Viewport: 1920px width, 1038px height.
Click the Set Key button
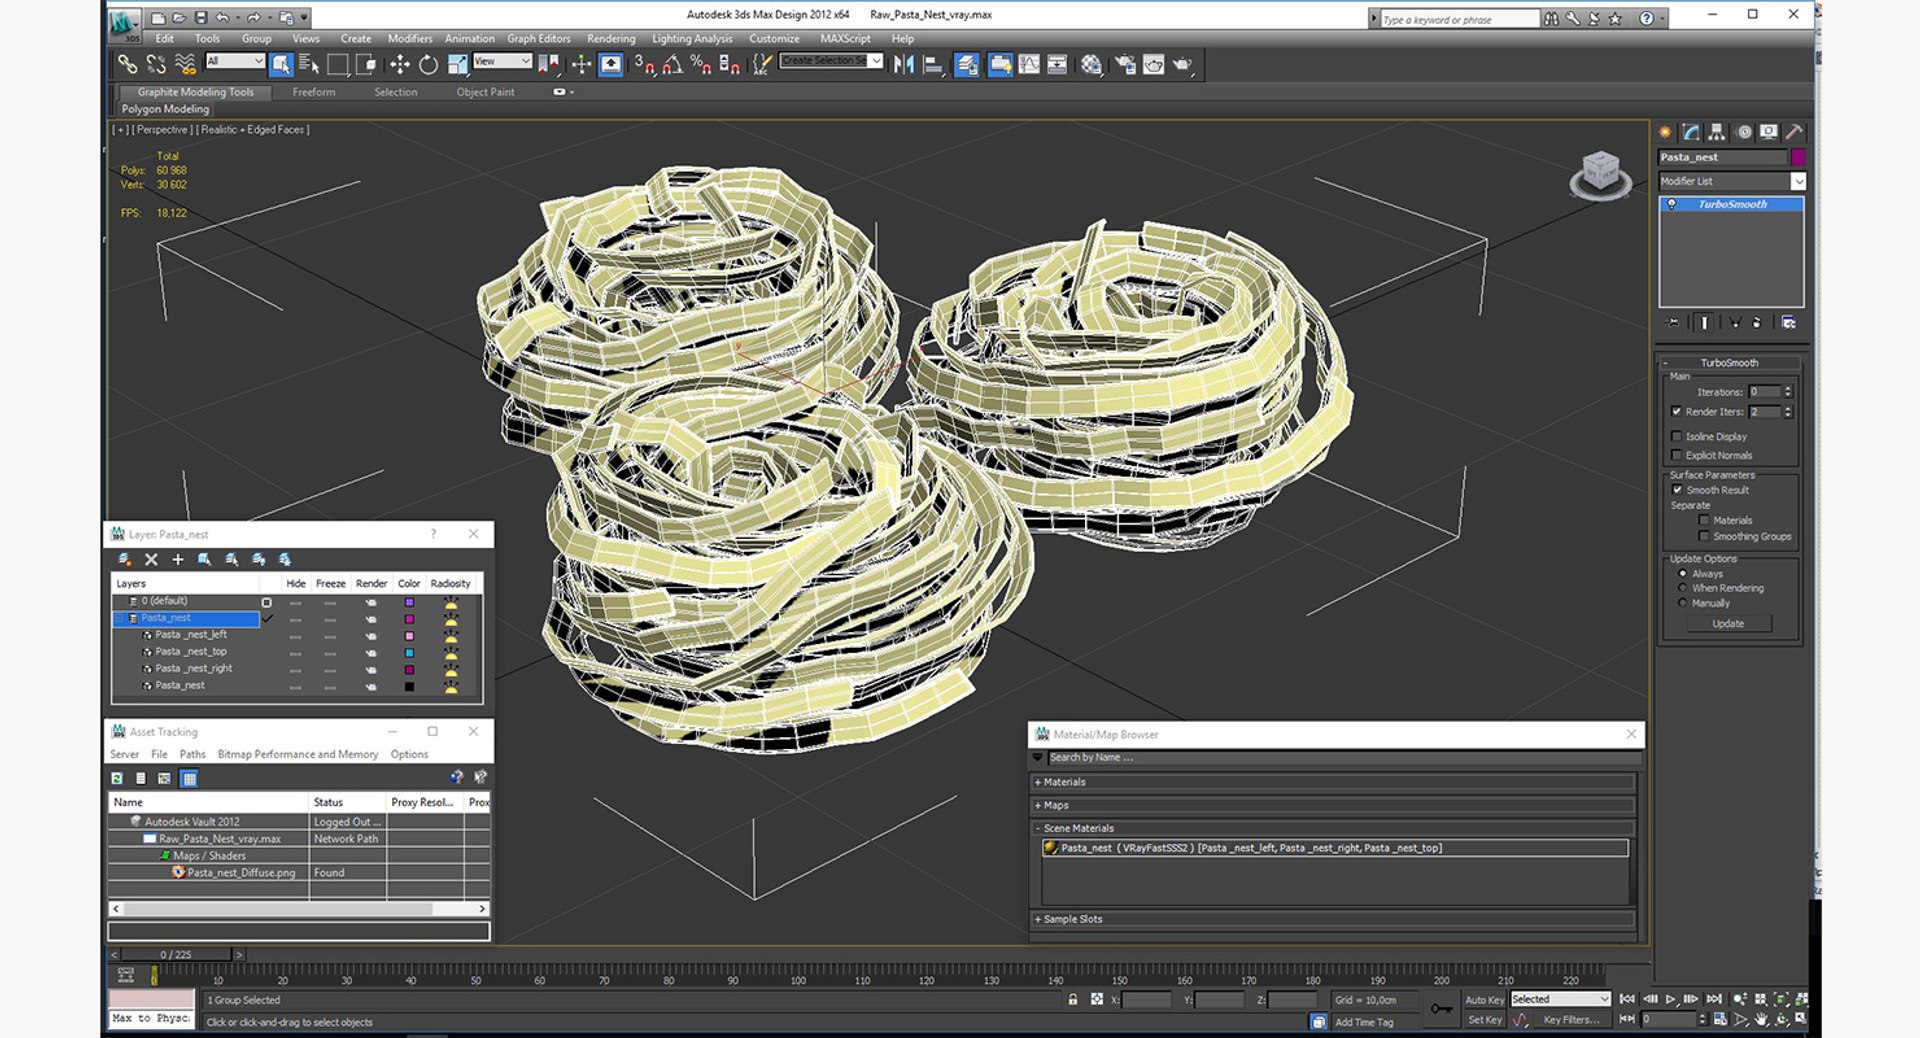(1484, 1020)
